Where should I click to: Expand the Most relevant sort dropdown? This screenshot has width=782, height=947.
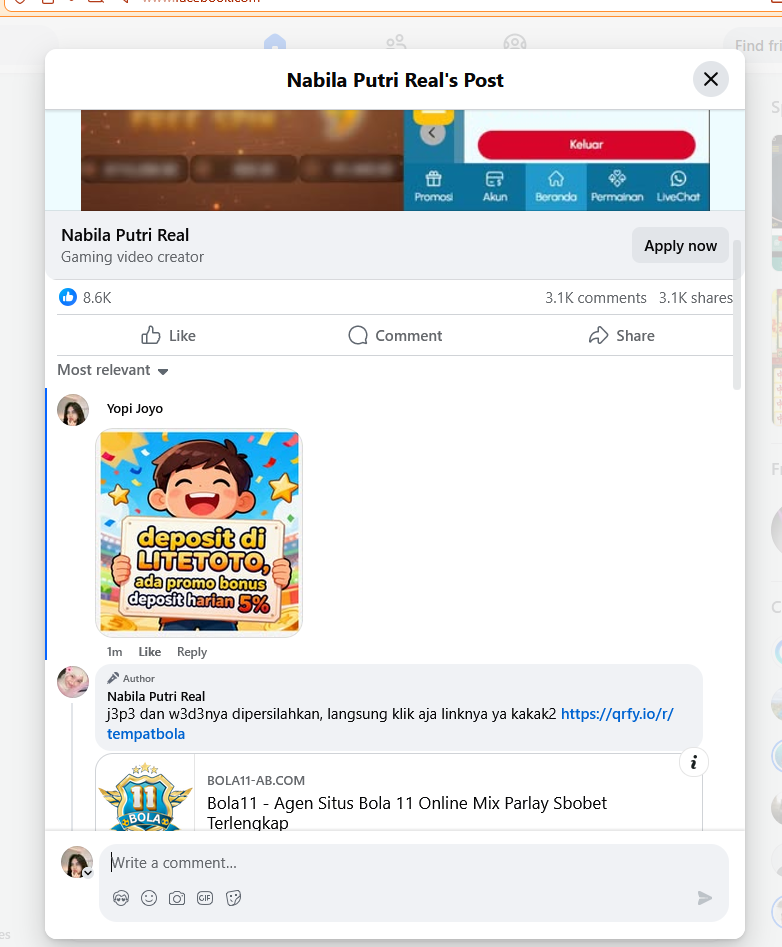point(113,370)
